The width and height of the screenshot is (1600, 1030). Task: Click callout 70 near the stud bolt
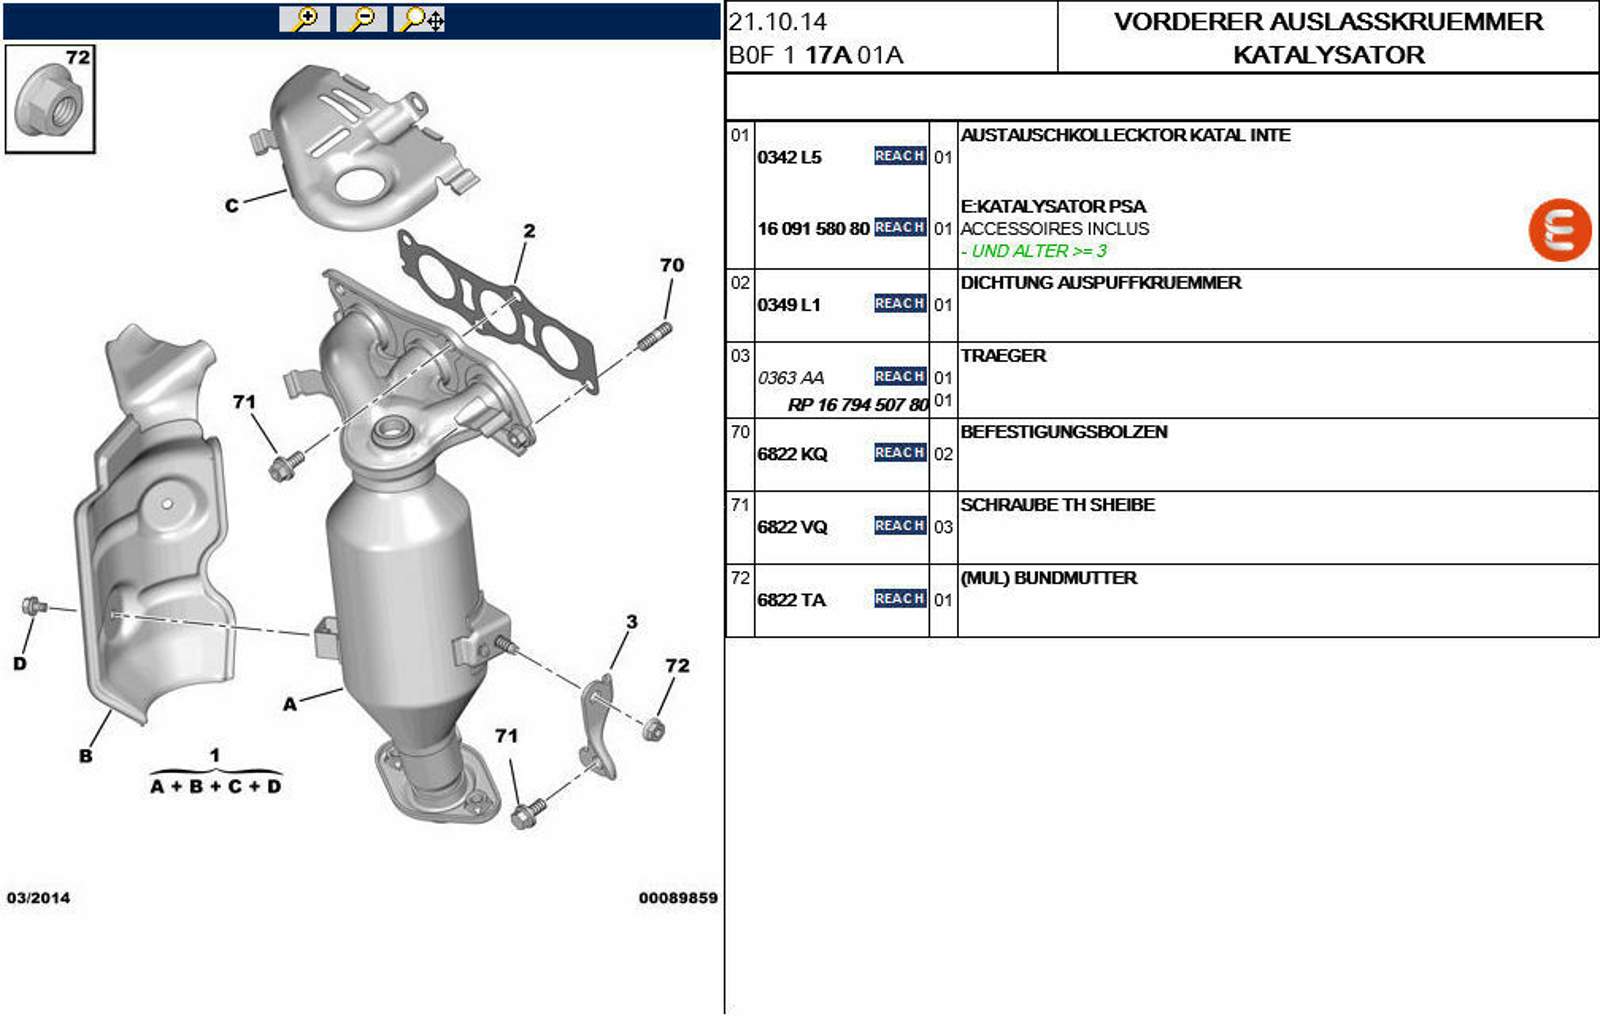pos(671,265)
